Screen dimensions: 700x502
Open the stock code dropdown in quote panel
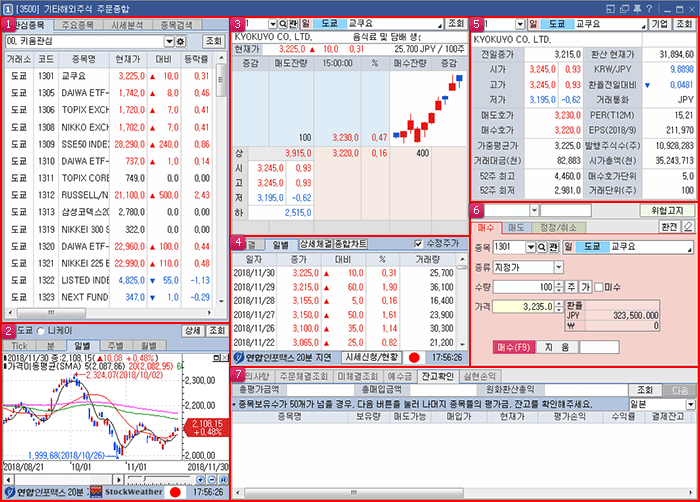pyautogui.click(x=272, y=24)
